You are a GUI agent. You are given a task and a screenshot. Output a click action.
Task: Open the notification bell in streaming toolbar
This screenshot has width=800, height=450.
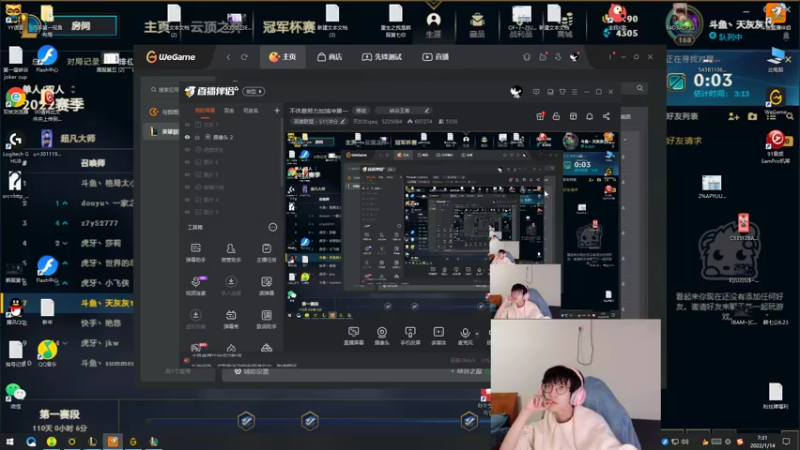click(x=589, y=116)
